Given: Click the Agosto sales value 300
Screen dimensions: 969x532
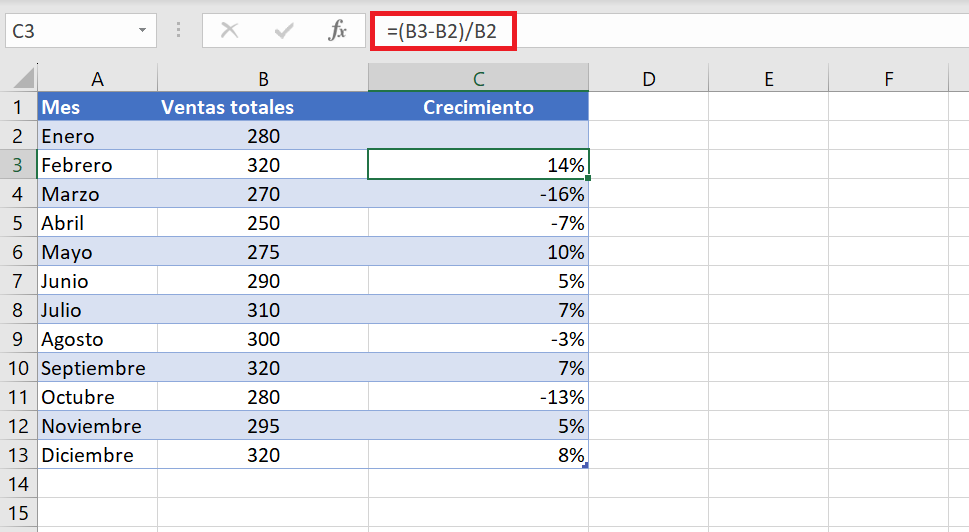Looking at the screenshot, I should click(x=263, y=339).
